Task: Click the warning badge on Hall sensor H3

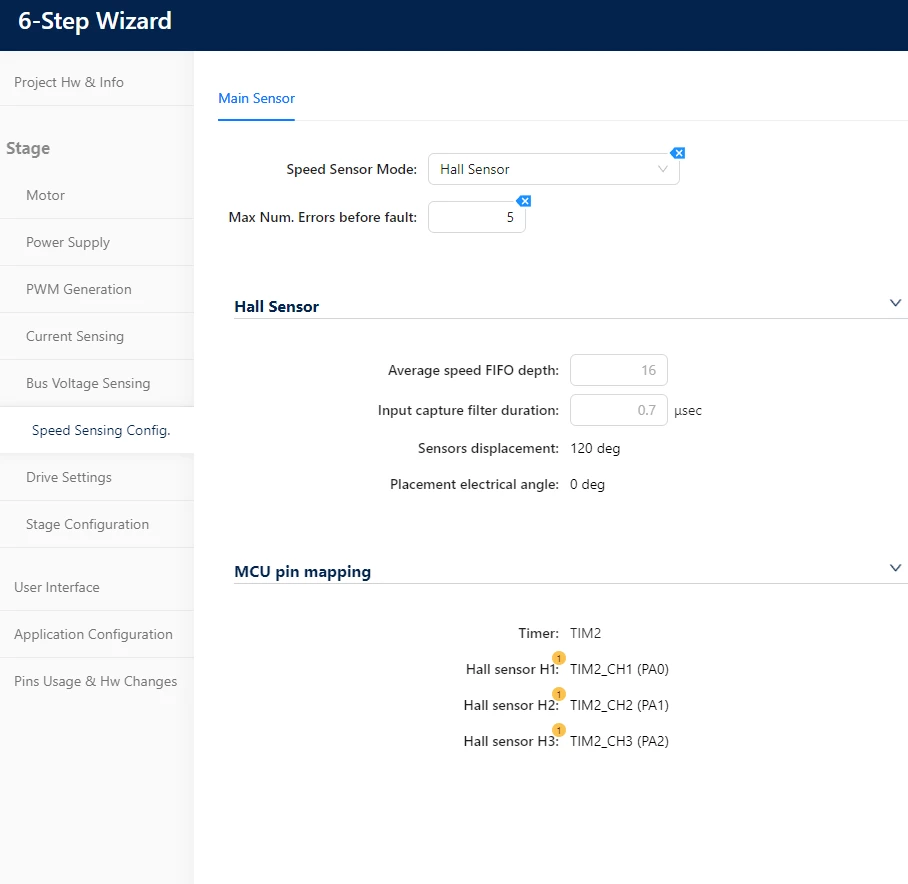Action: click(x=559, y=730)
